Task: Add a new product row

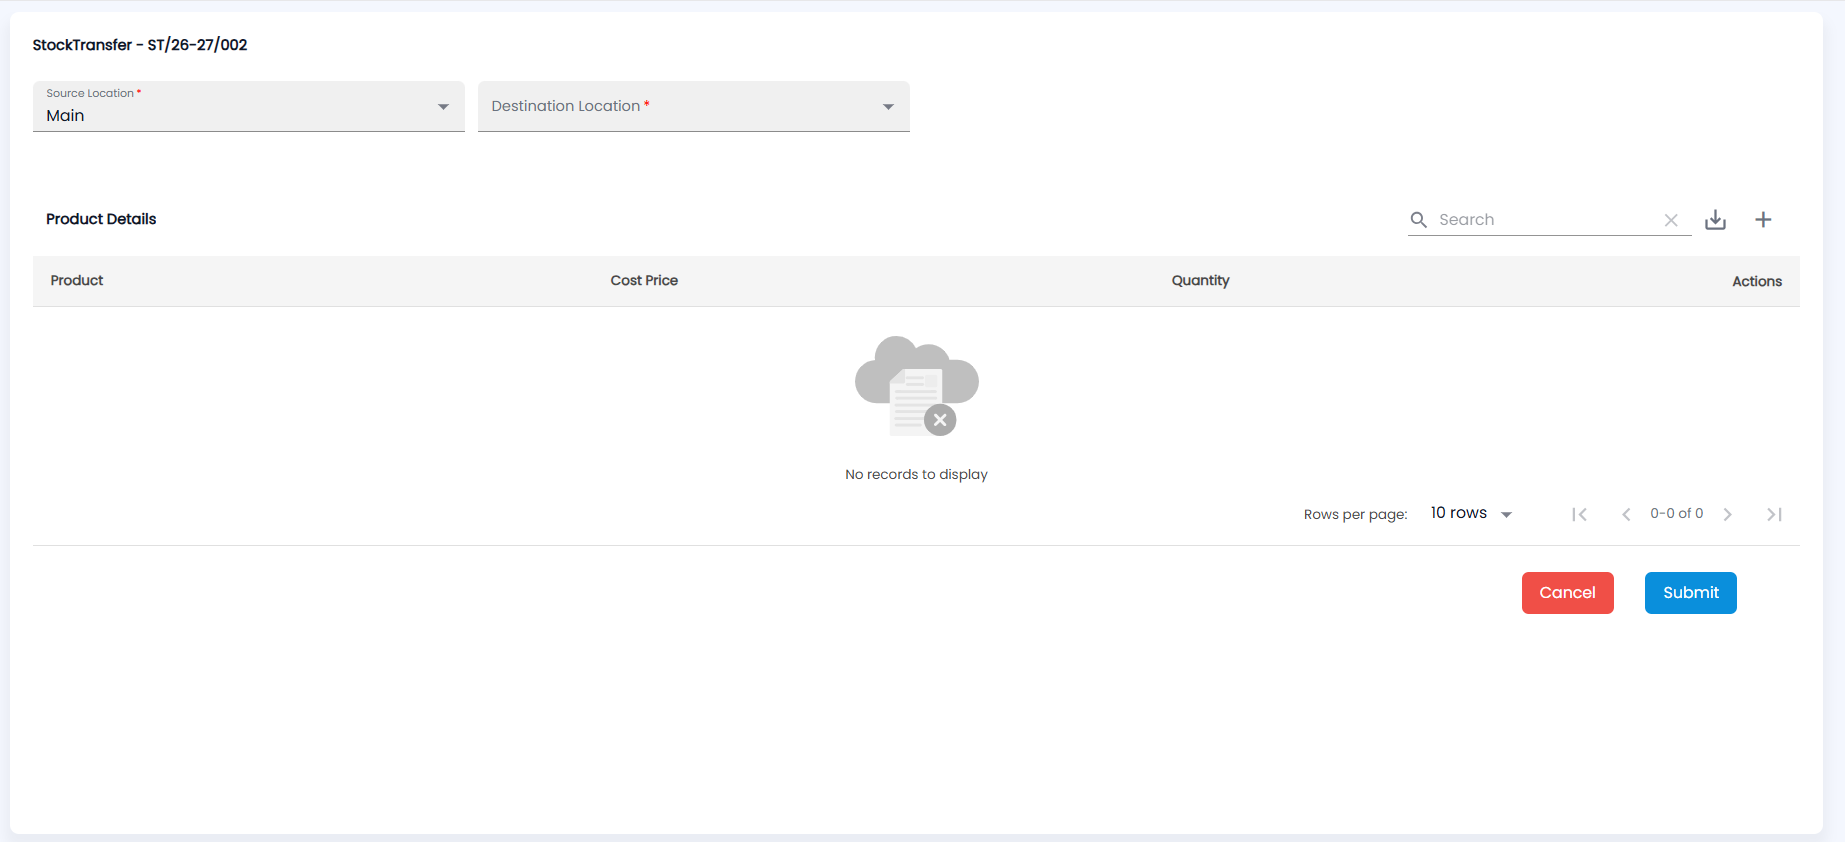Action: pyautogui.click(x=1763, y=220)
